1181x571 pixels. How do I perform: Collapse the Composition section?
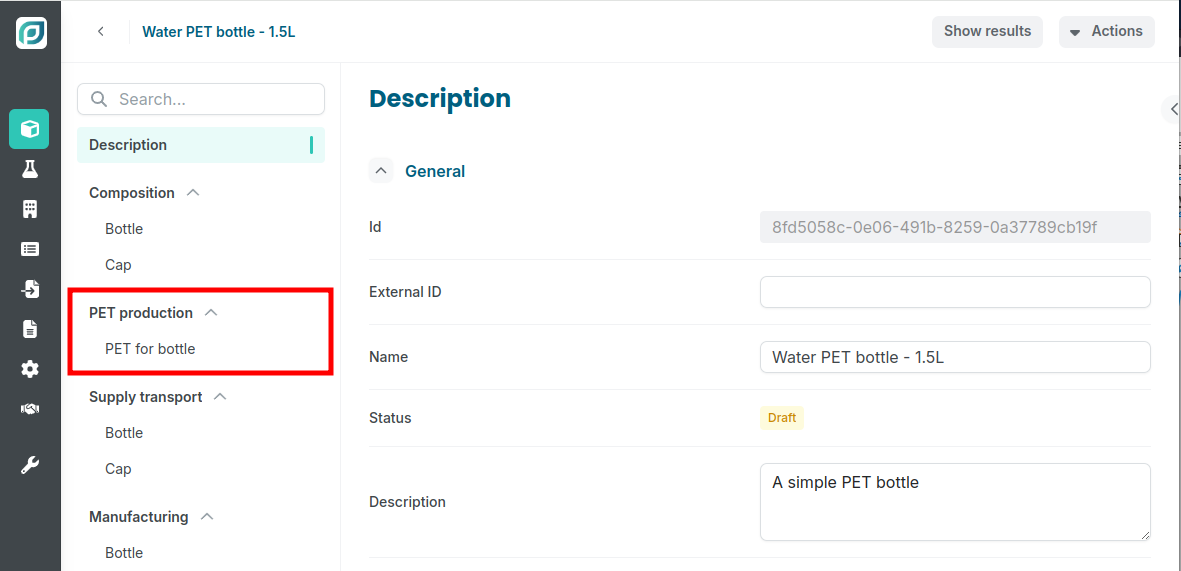coord(193,193)
